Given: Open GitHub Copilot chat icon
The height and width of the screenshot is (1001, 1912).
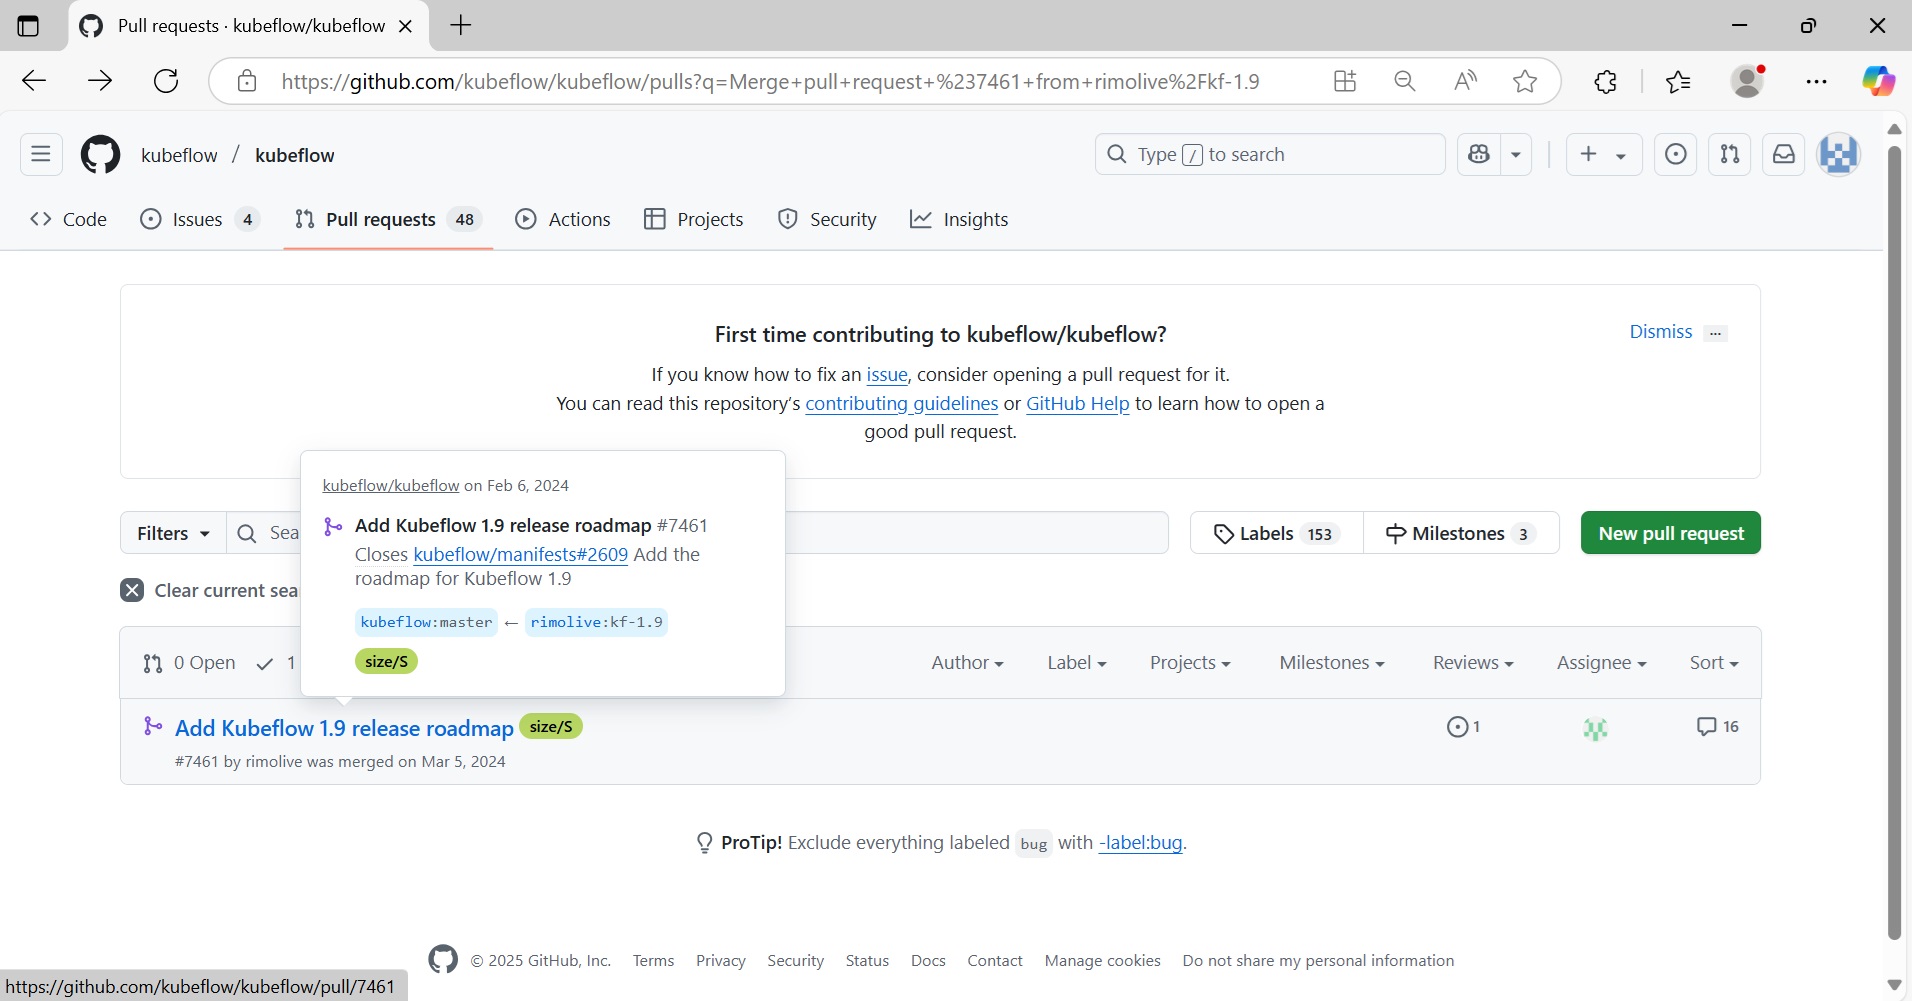Looking at the screenshot, I should [x=1479, y=154].
